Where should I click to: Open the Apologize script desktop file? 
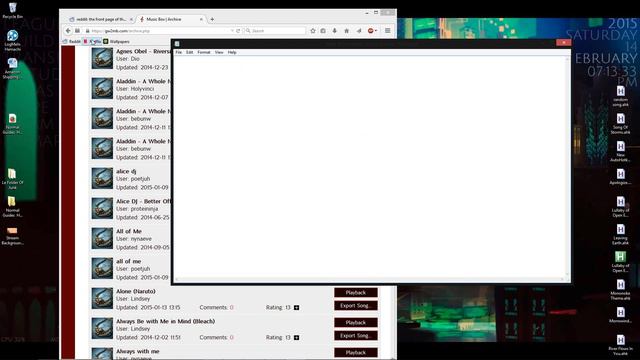point(620,178)
